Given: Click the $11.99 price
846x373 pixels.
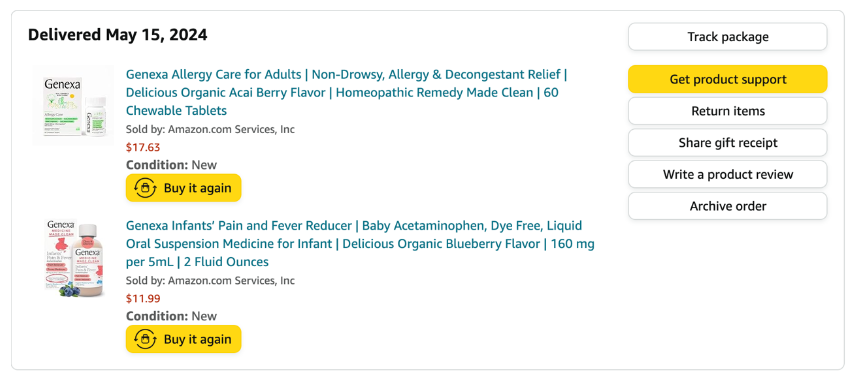Looking at the screenshot, I should [x=143, y=299].
